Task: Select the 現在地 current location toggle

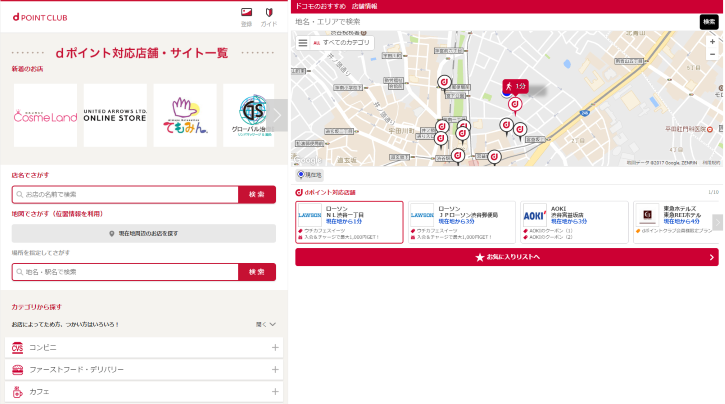Action: coord(309,175)
